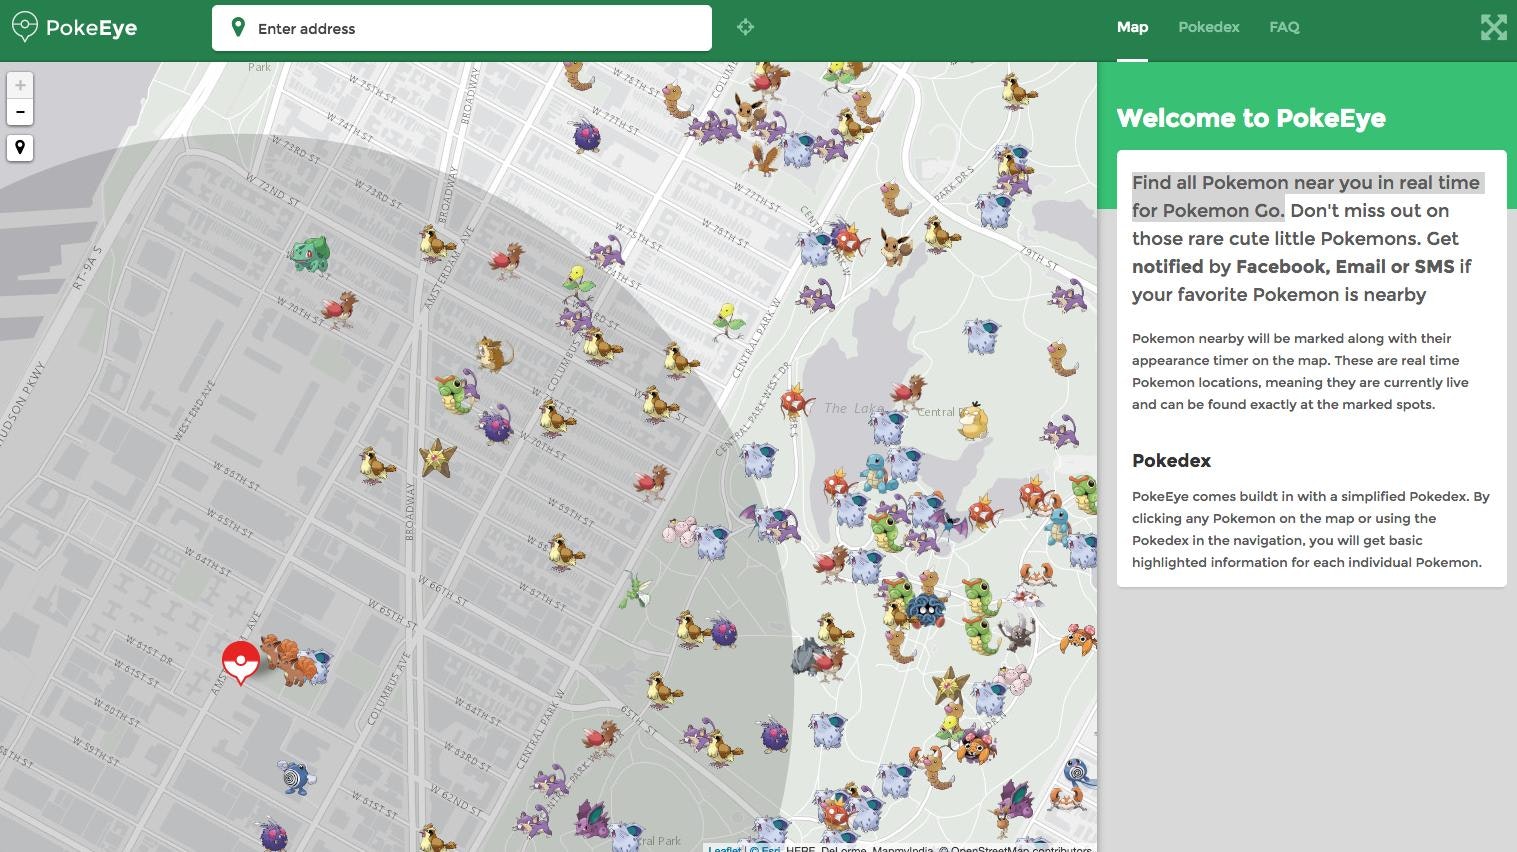This screenshot has height=852, width=1517.
Task: Focus the Enter address search field
Action: (x=462, y=28)
